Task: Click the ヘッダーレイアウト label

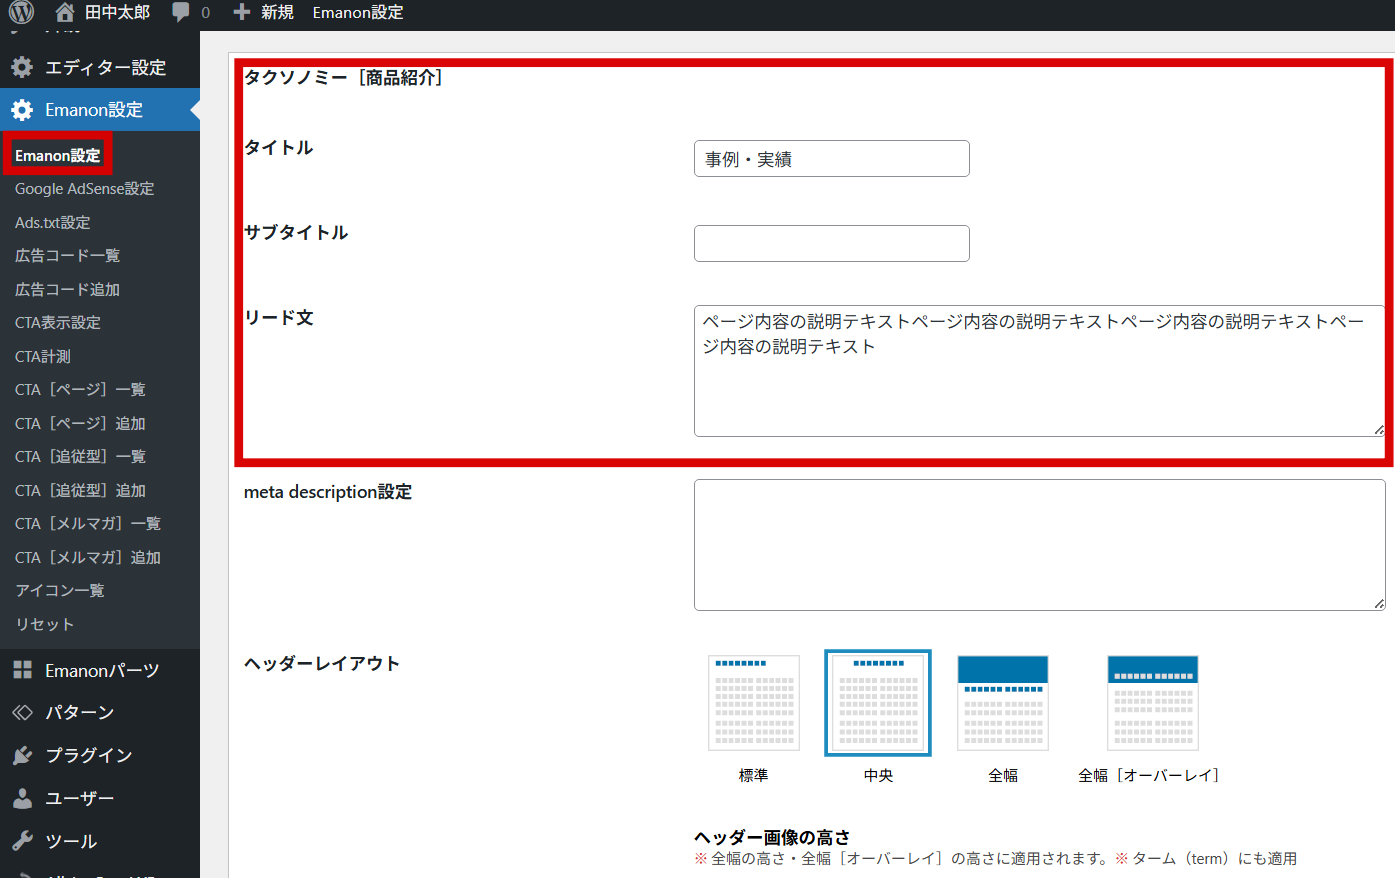Action: point(322,663)
